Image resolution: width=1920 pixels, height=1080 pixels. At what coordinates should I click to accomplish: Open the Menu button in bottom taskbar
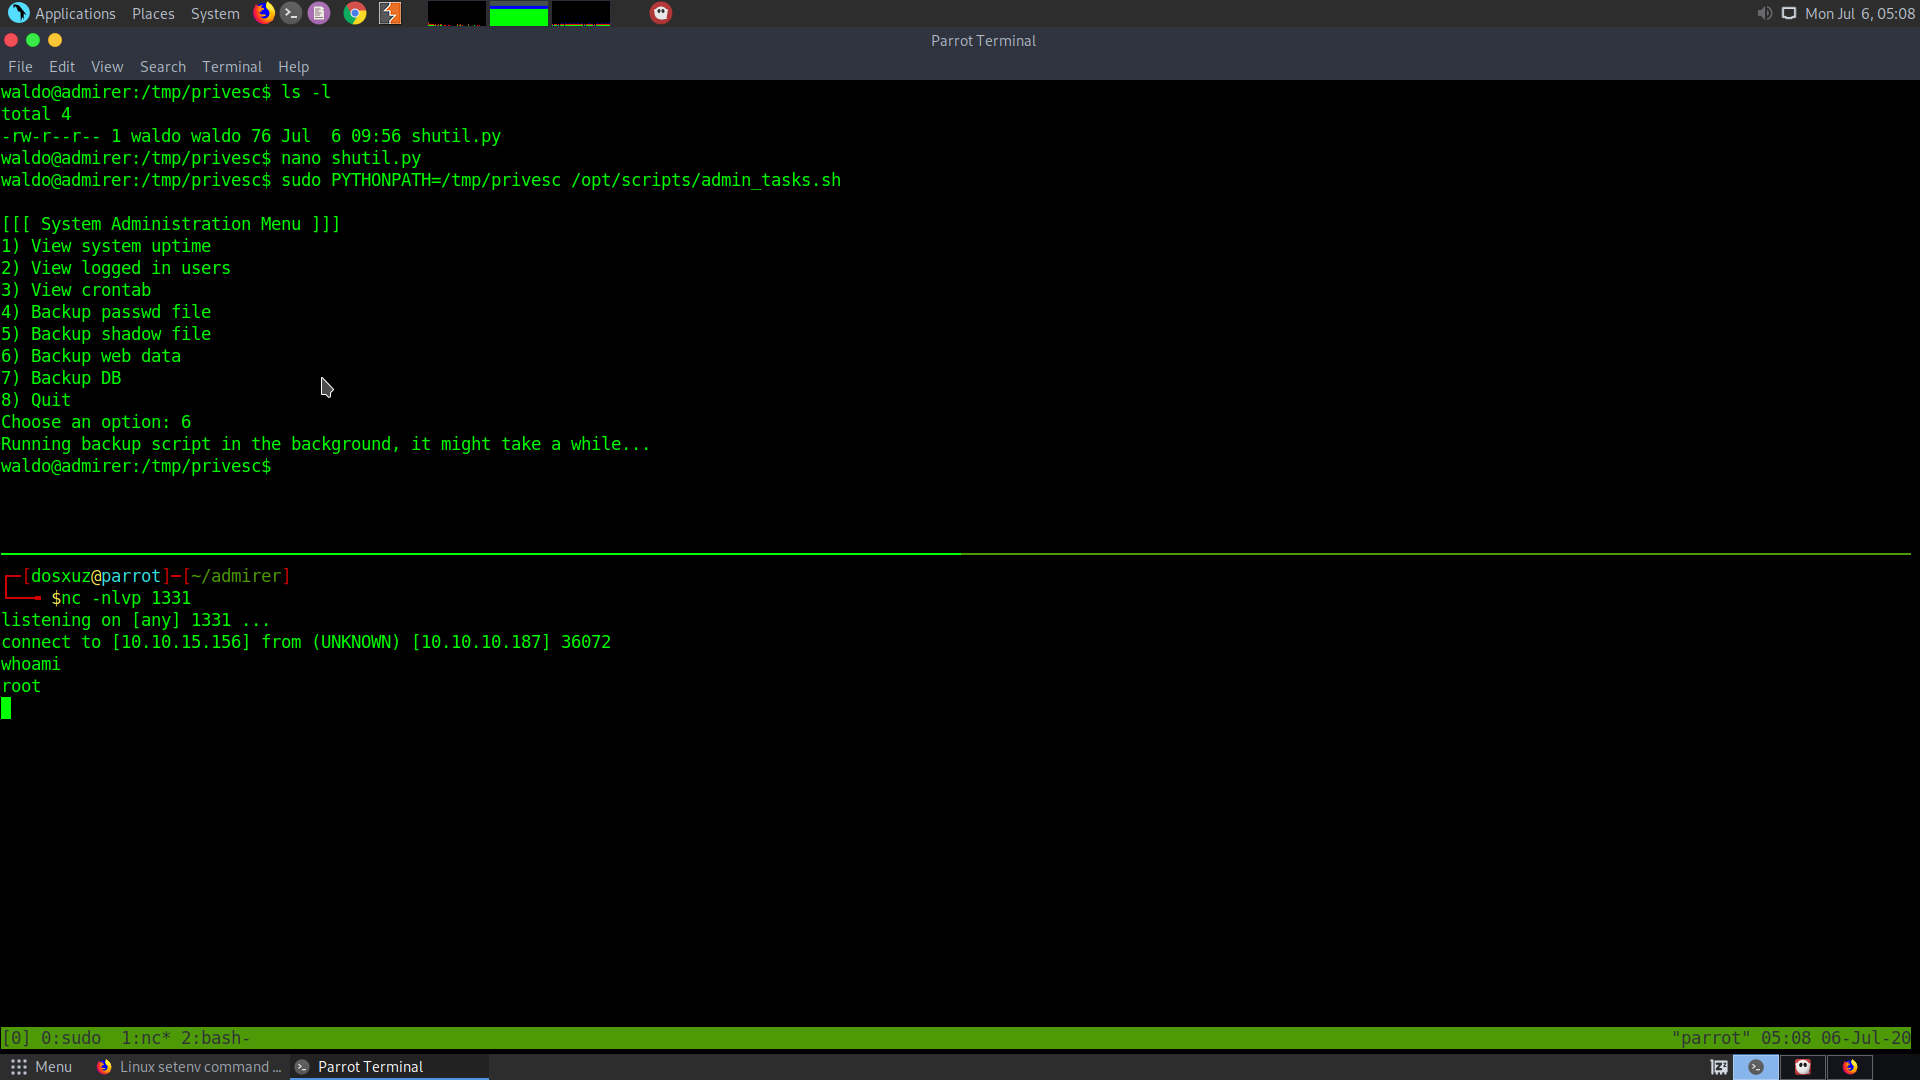click(42, 1067)
